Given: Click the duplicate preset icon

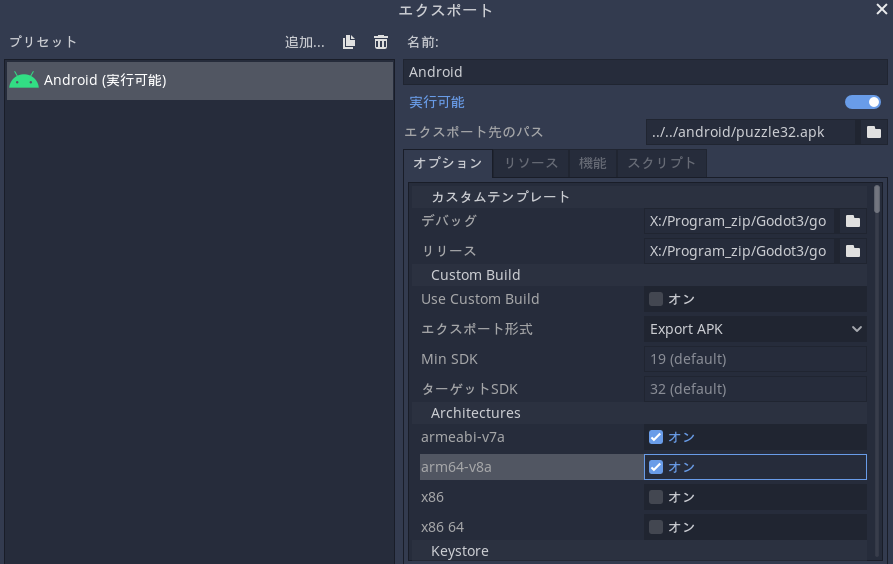Looking at the screenshot, I should click(349, 42).
